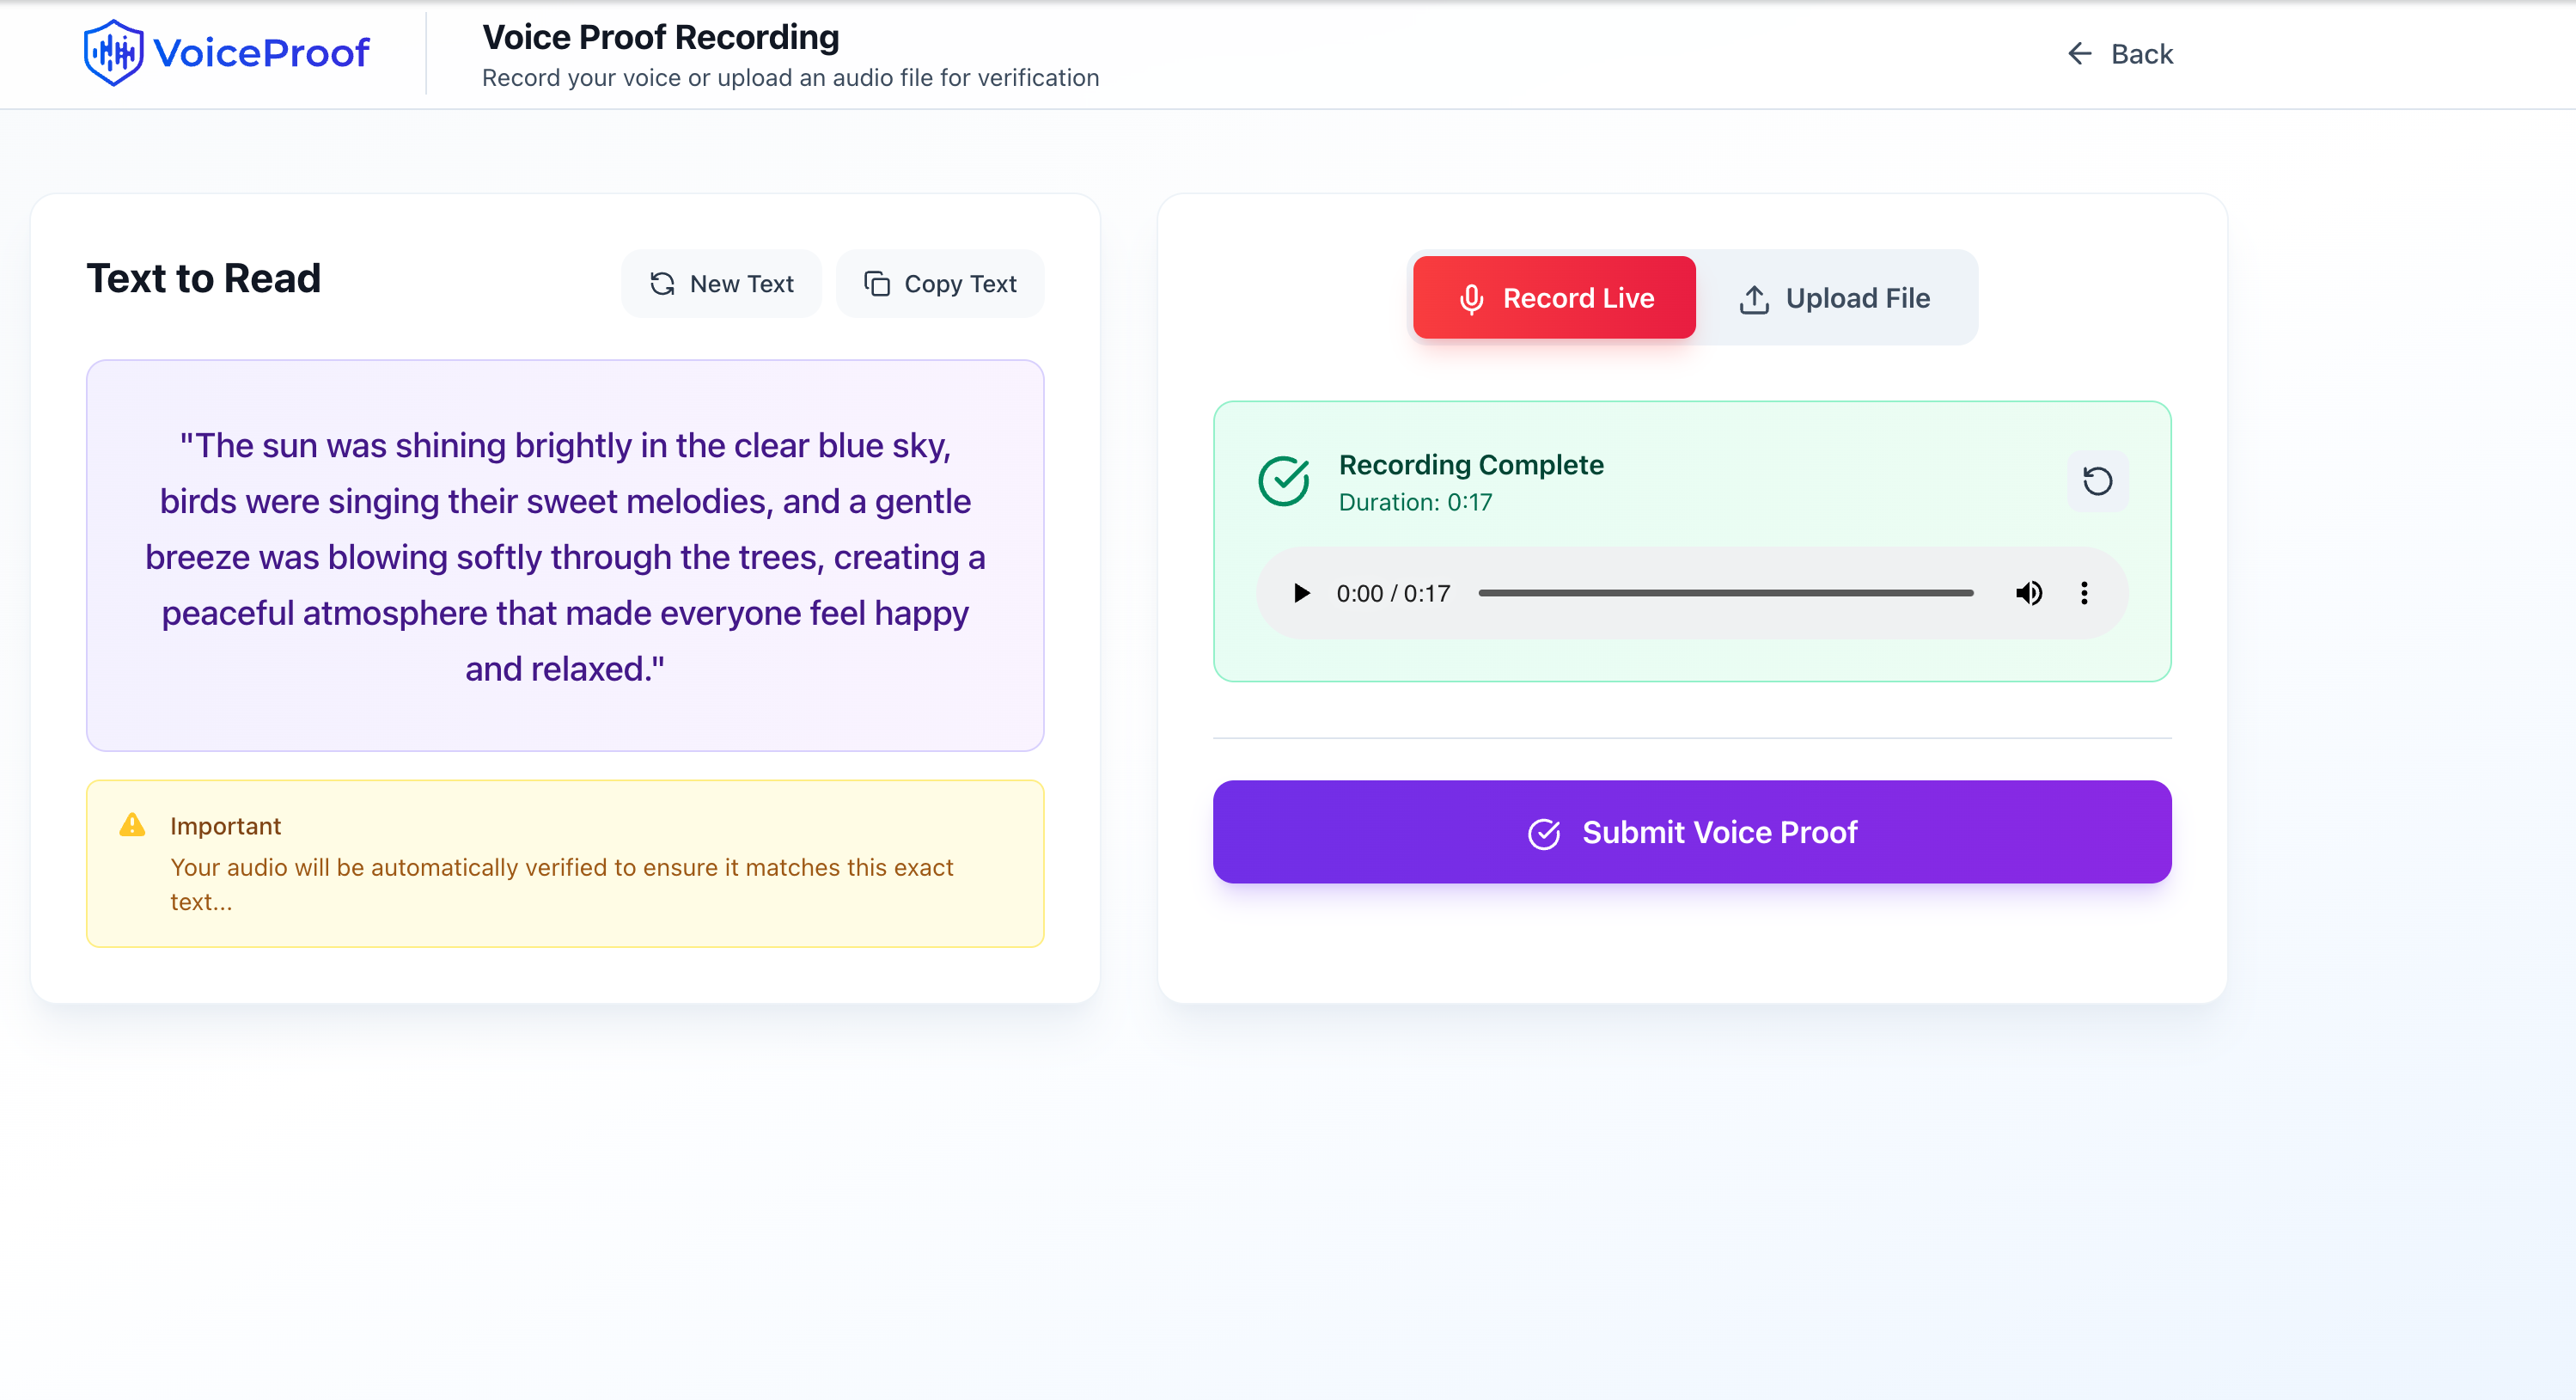Screen dimensions: 2576x1400
Task: Click the re-record circular arrow icon
Action: [x=2097, y=482]
